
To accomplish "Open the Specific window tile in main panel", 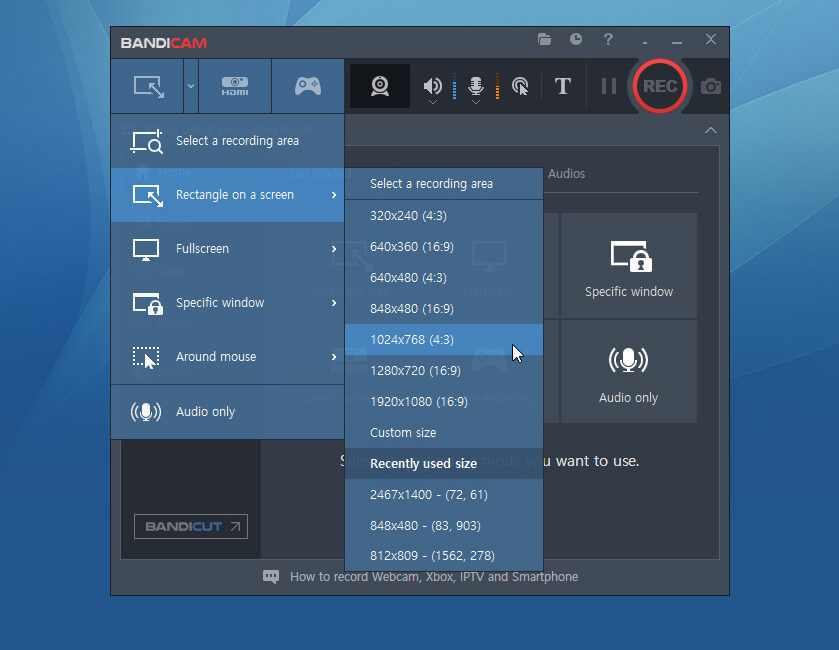I will [629, 265].
